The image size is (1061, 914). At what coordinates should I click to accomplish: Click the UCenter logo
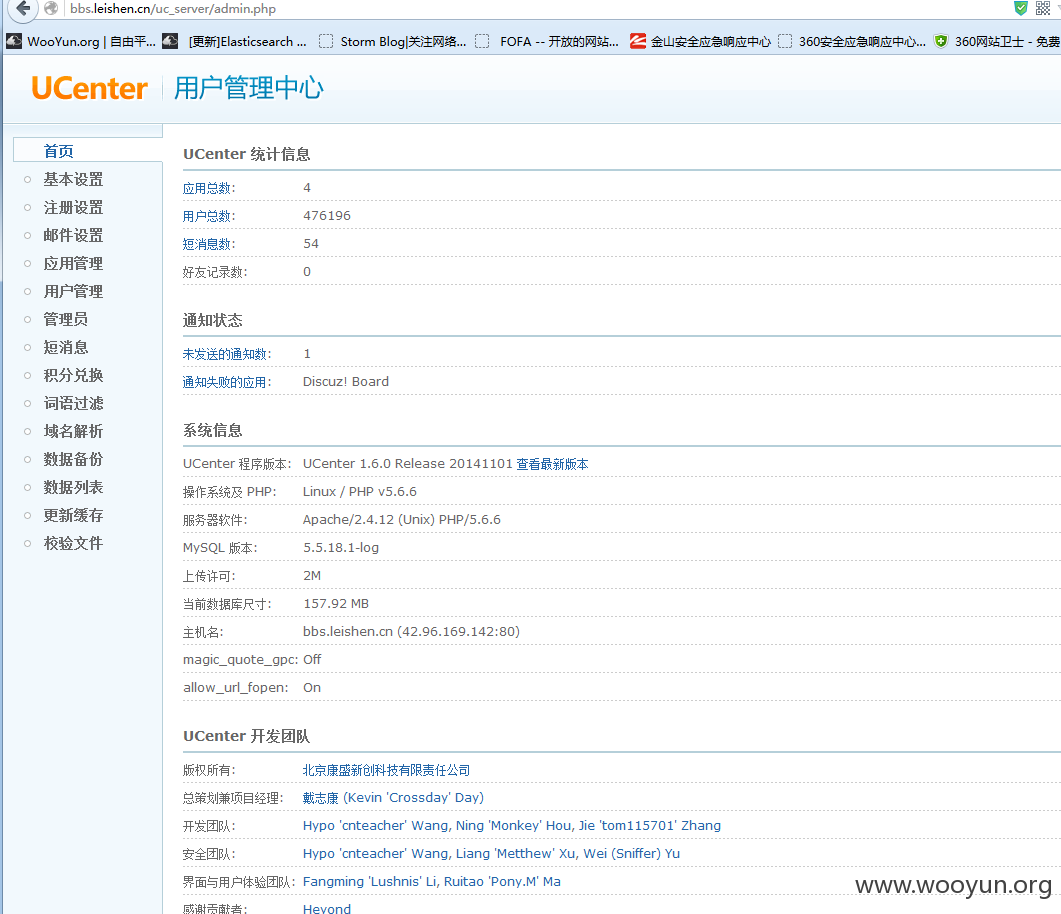pos(89,89)
